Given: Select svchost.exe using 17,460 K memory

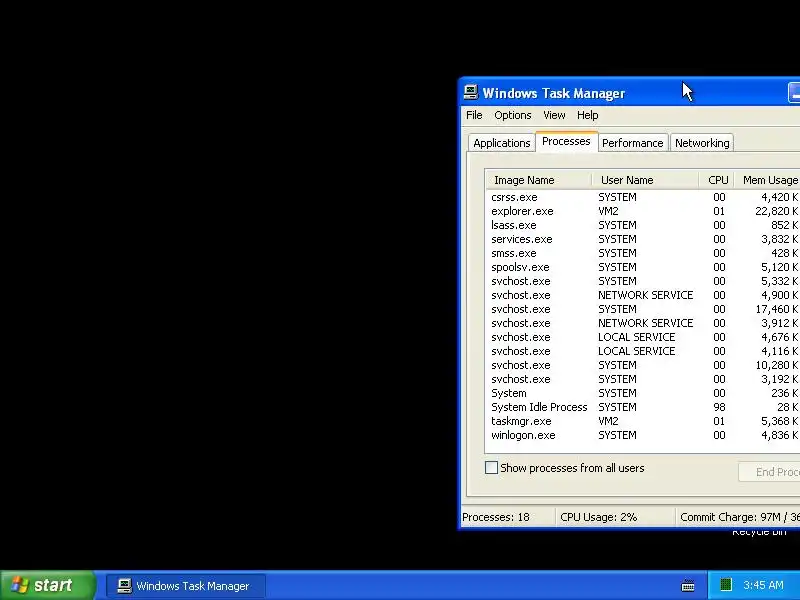Looking at the screenshot, I should (x=643, y=309).
